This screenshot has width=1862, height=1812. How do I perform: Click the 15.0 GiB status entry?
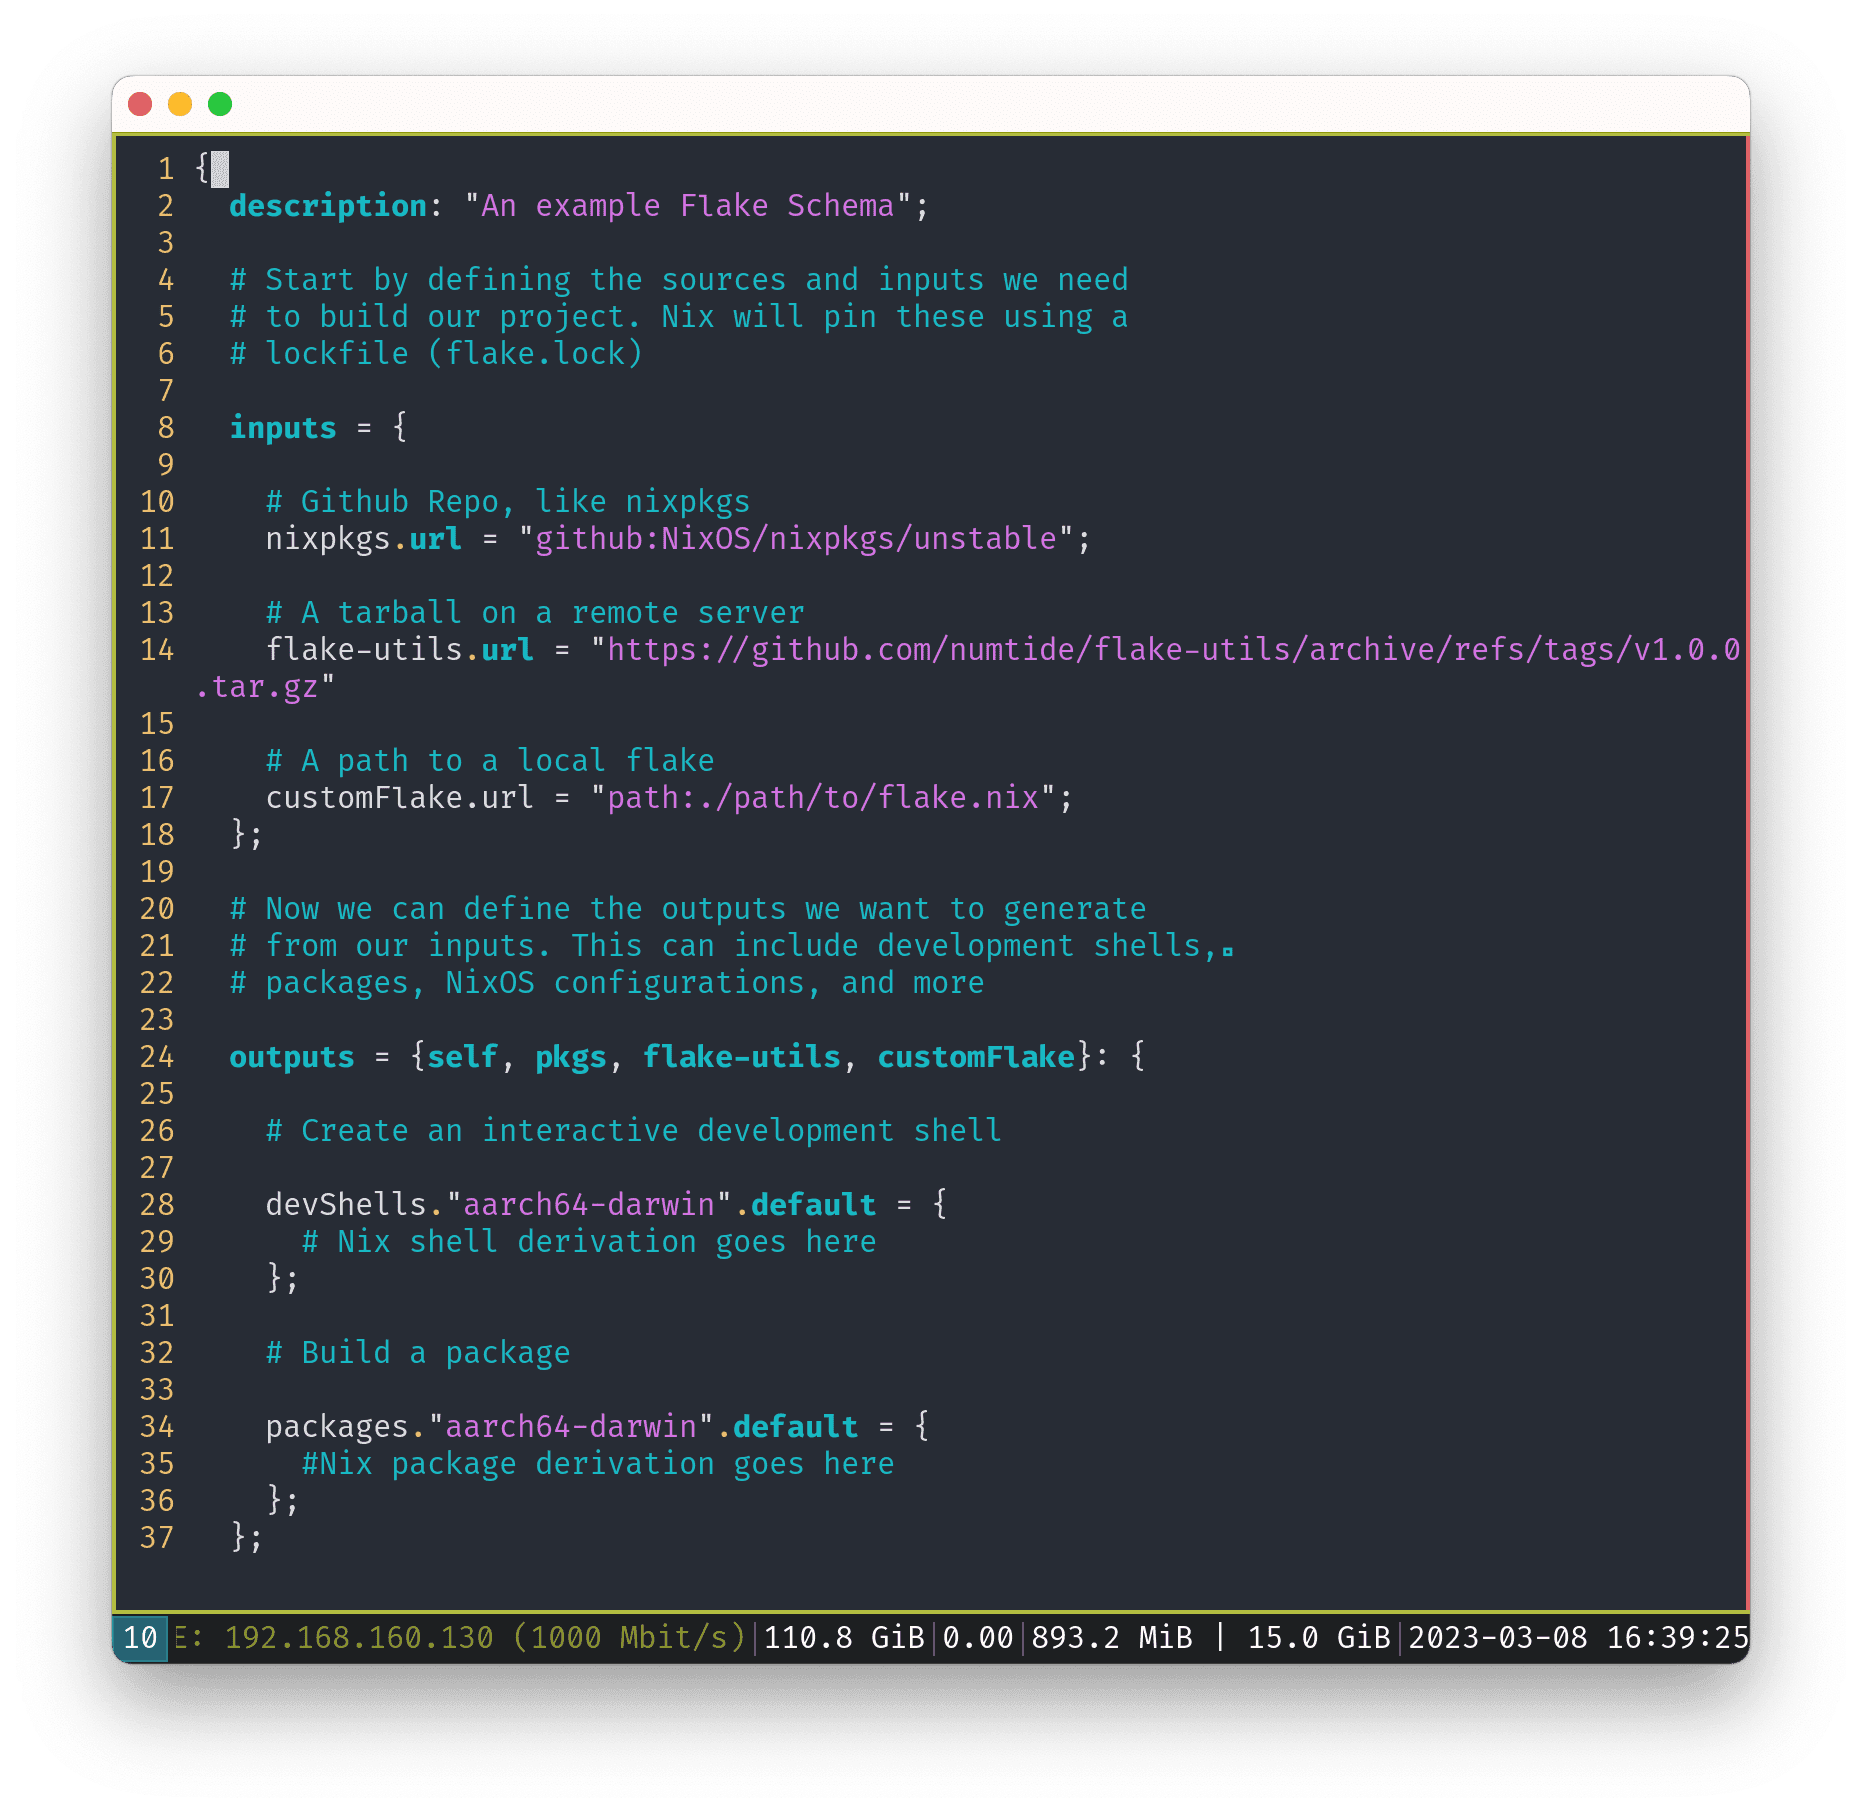click(x=1319, y=1638)
